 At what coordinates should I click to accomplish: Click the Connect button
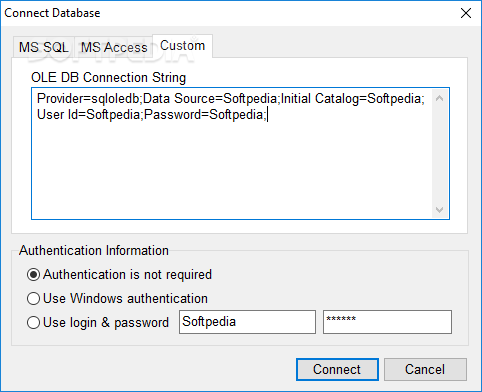coord(337,369)
